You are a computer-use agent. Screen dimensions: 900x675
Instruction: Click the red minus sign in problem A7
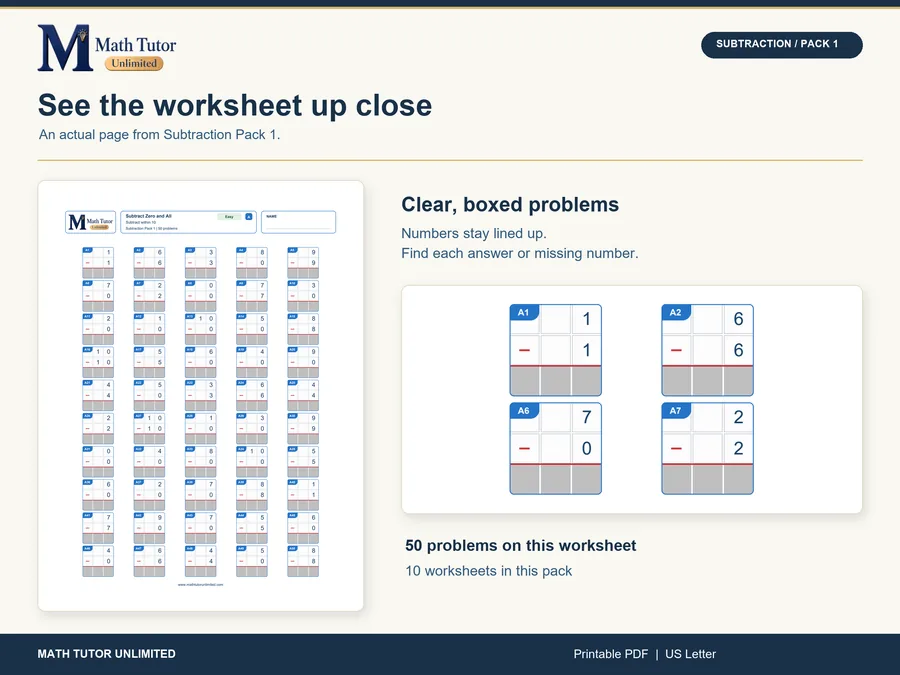pos(676,448)
